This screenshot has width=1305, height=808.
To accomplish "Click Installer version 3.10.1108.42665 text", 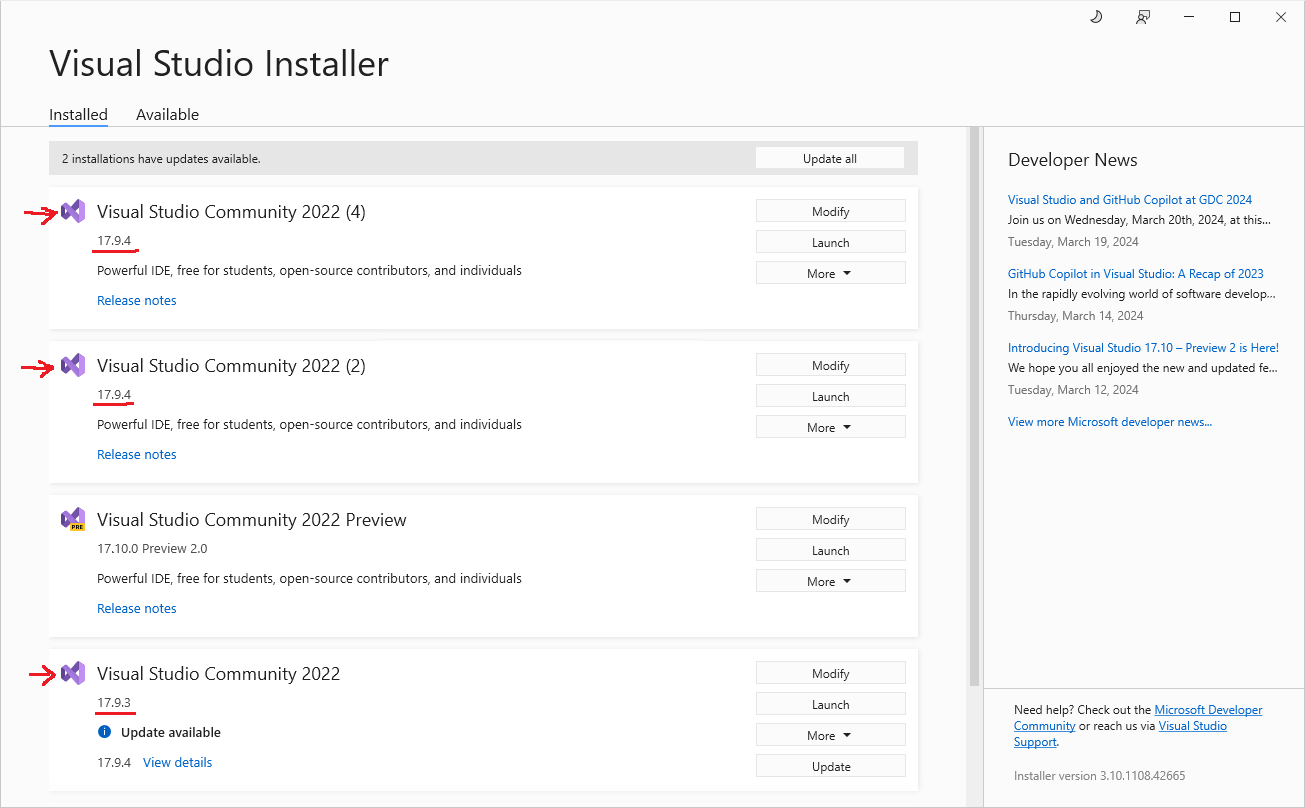I will click(1100, 775).
